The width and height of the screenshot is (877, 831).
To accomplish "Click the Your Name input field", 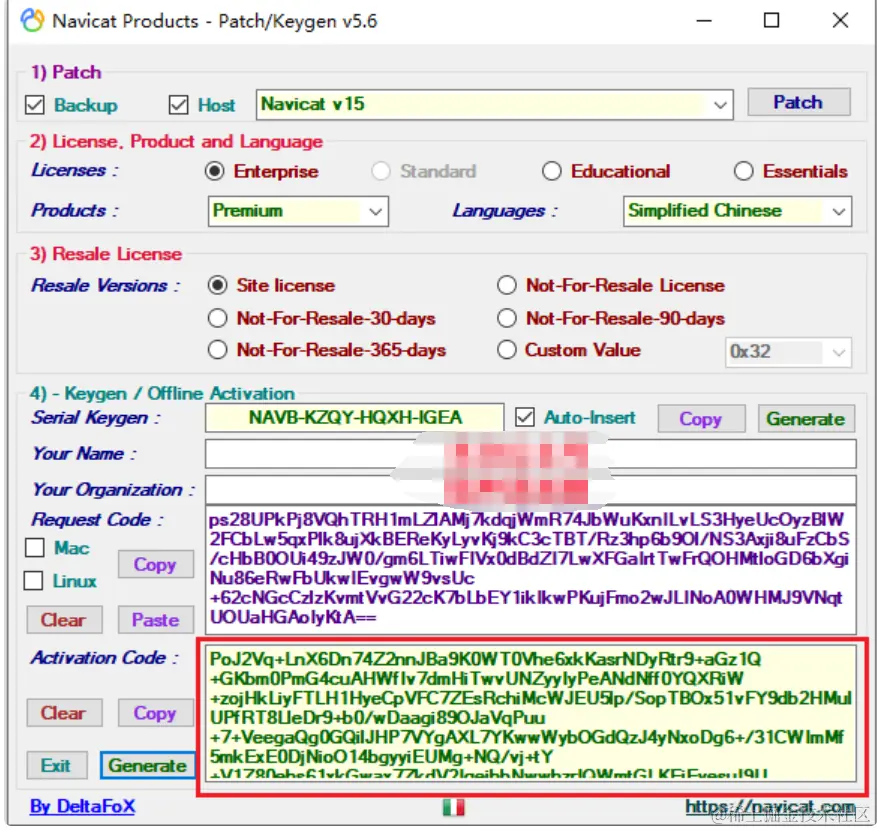I will tap(530, 454).
